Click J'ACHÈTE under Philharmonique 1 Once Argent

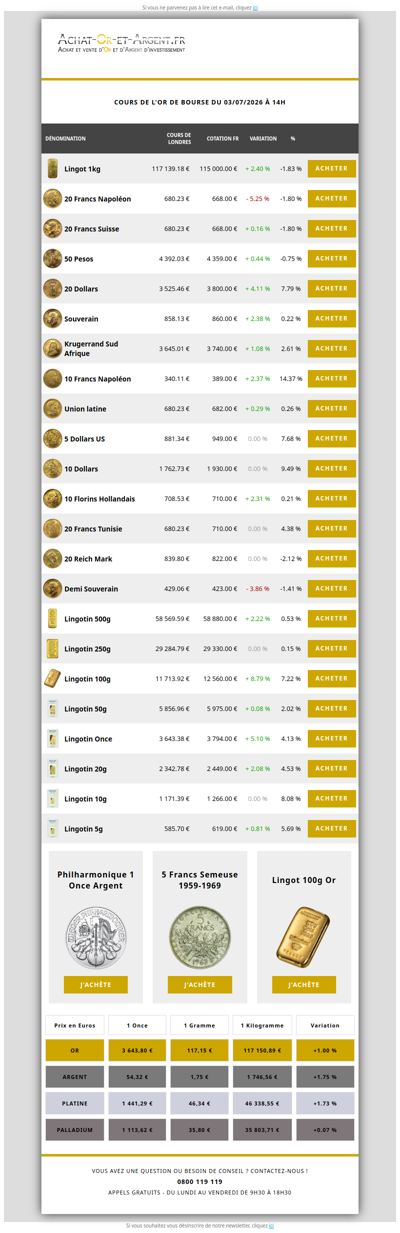click(95, 985)
